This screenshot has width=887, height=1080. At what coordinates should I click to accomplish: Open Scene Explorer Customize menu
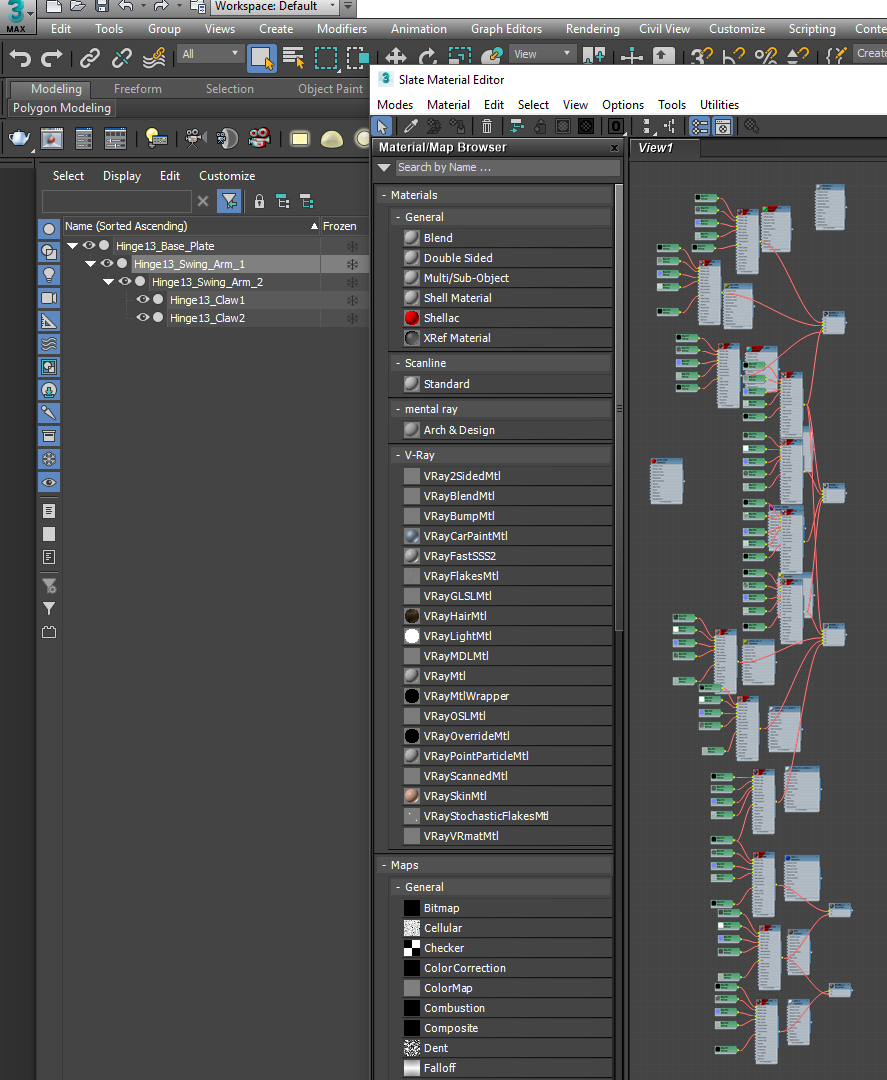point(227,176)
